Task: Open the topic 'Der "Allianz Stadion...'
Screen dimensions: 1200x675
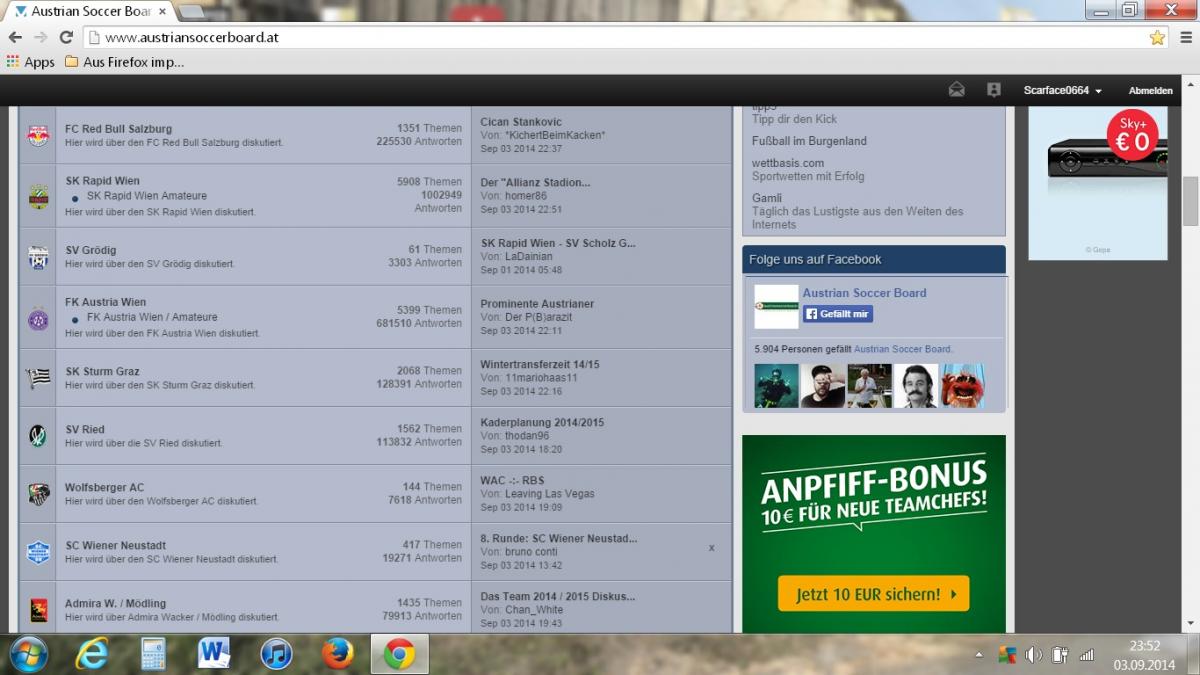Action: click(535, 182)
